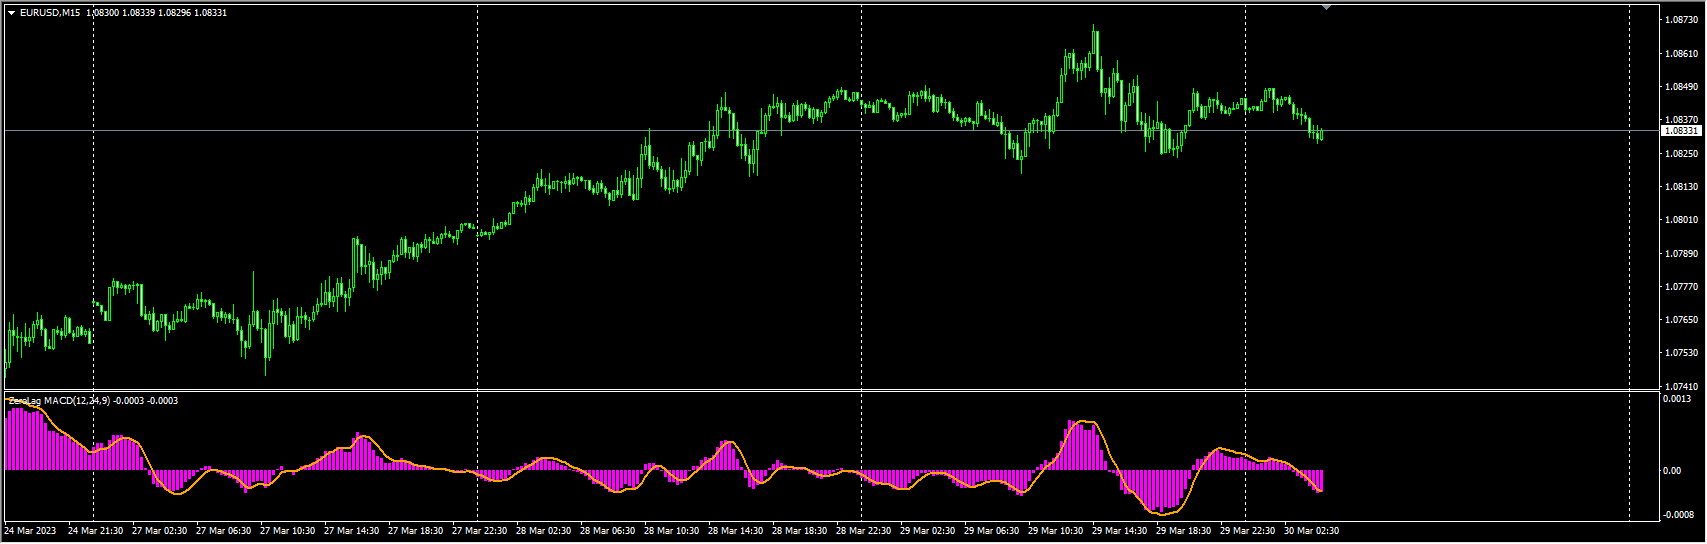Click the 28 Mar 10:30 time label
The image size is (1707, 544).
click(672, 531)
